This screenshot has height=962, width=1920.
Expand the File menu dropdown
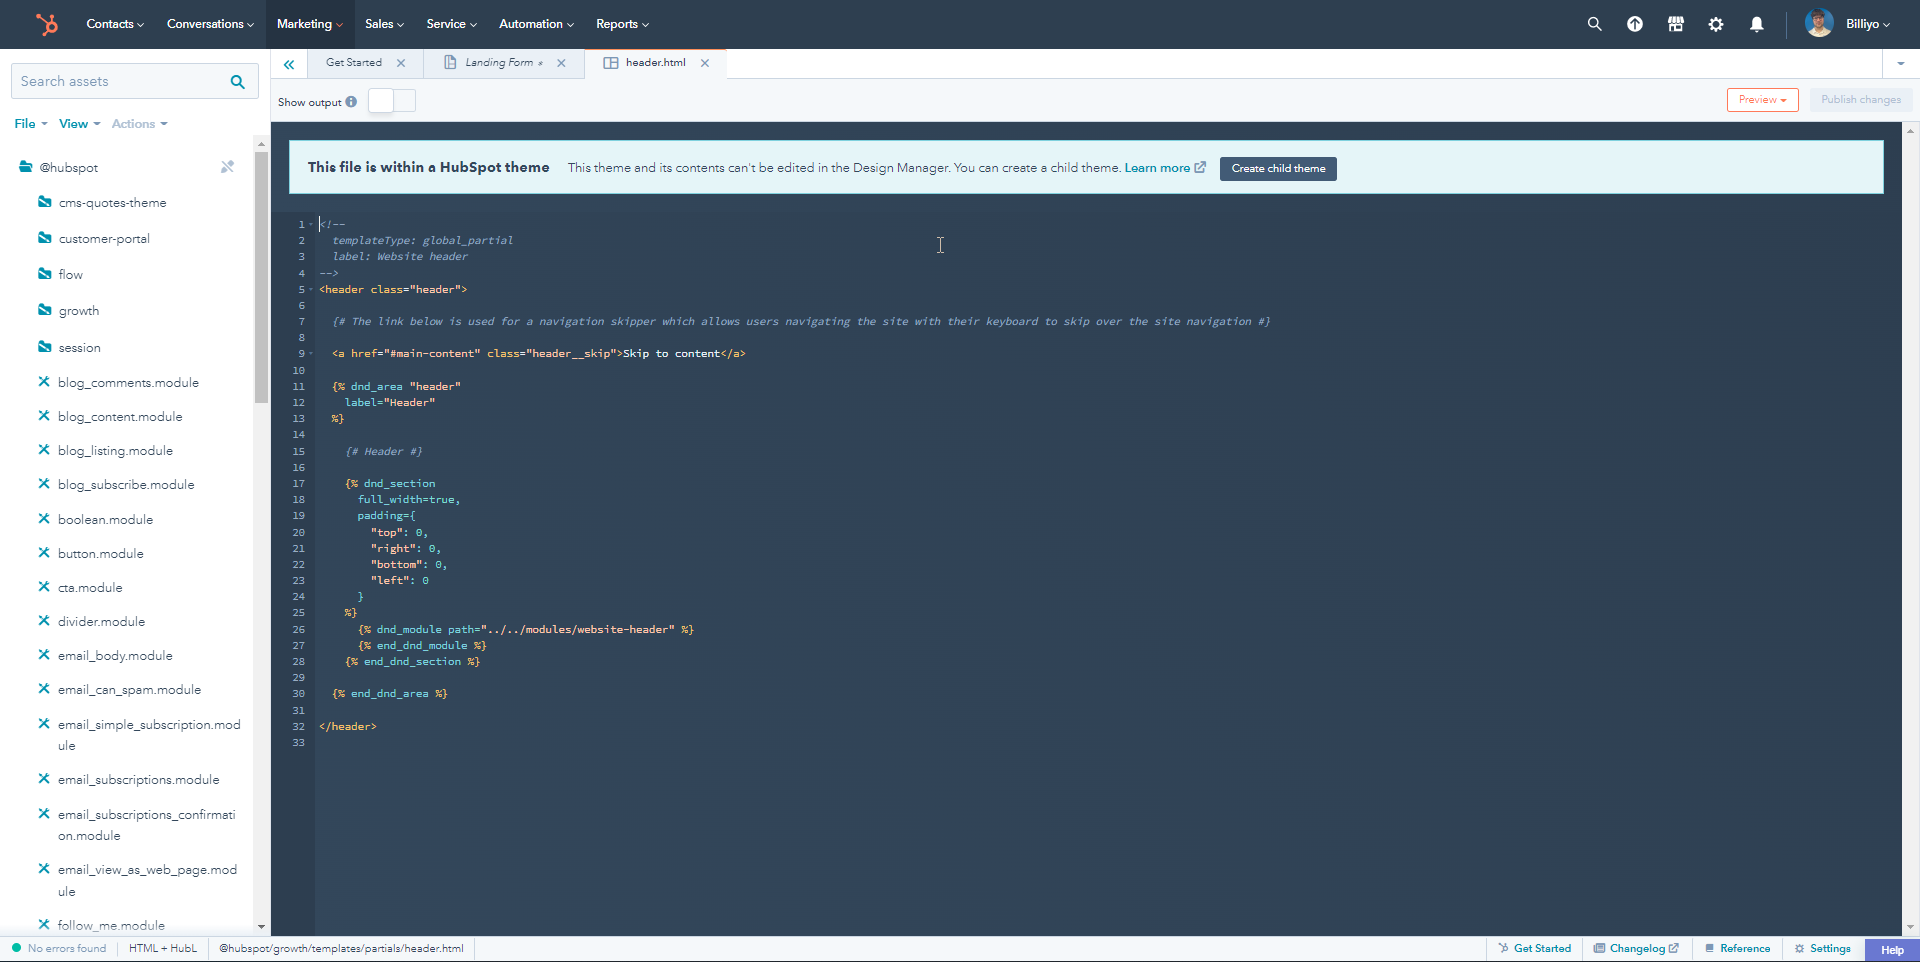click(x=31, y=124)
